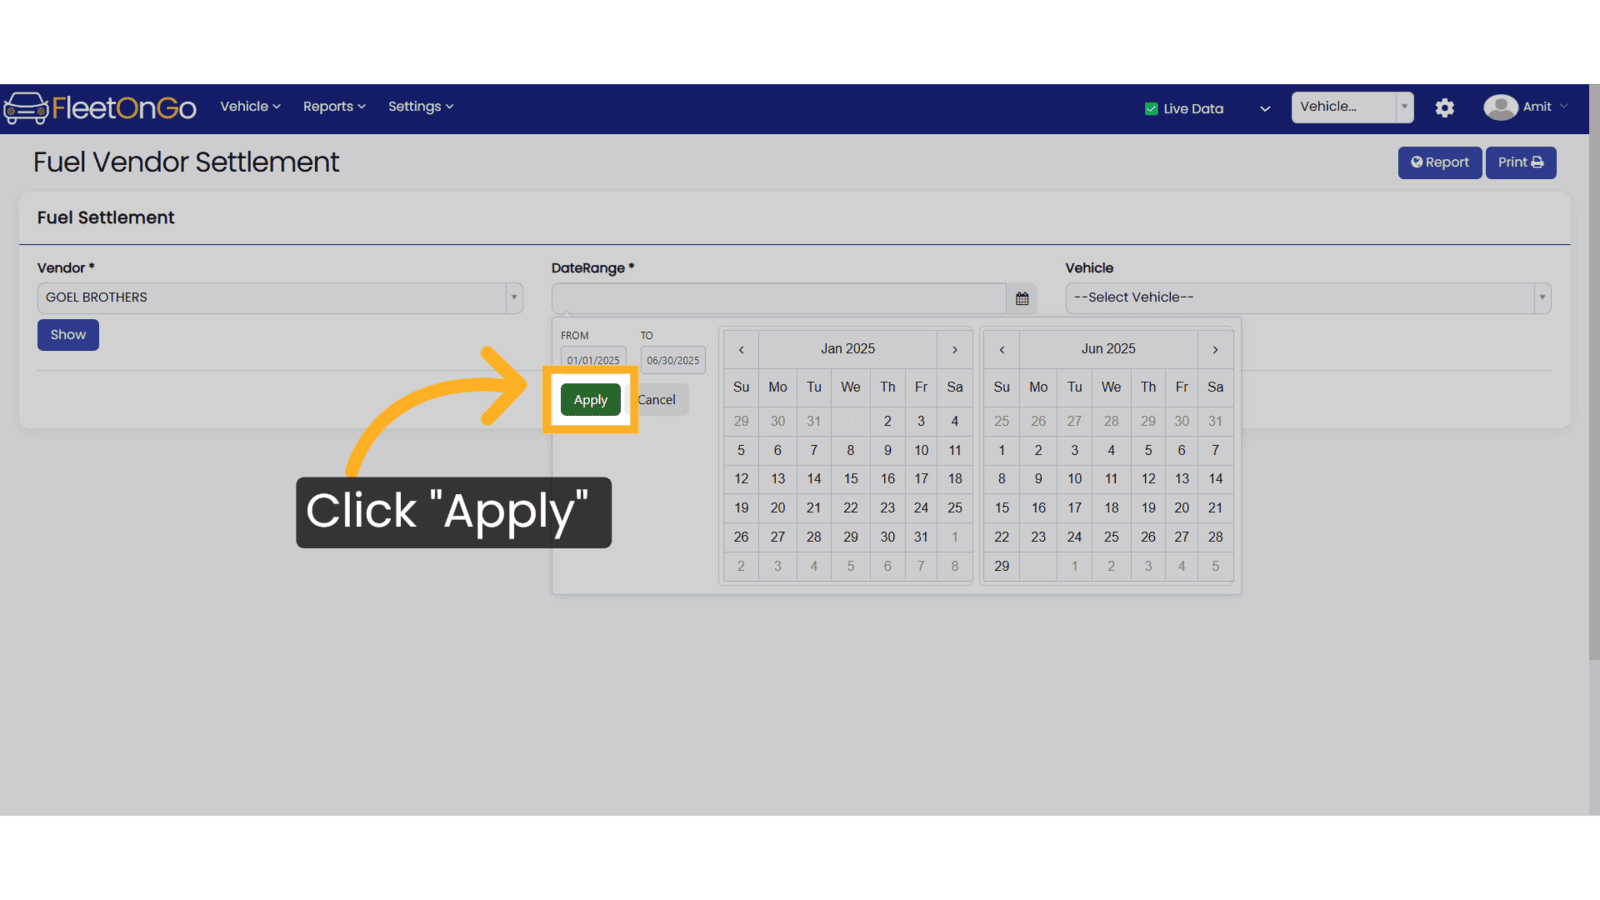Select May 25 in the right calendar
Image resolution: width=1600 pixels, height=900 pixels.
(1002, 421)
